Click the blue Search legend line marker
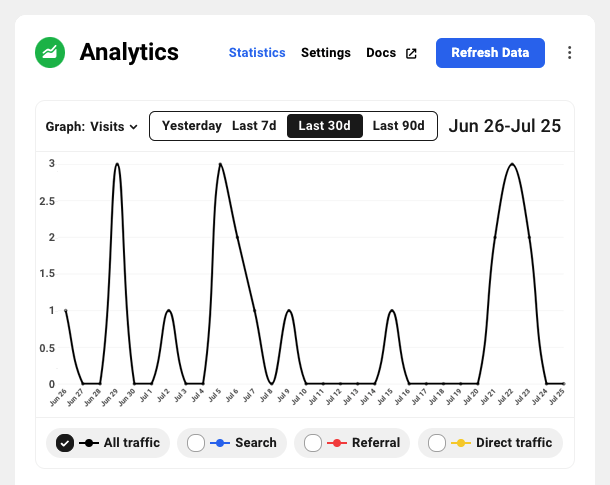This screenshot has height=485, width=610. click(220, 443)
